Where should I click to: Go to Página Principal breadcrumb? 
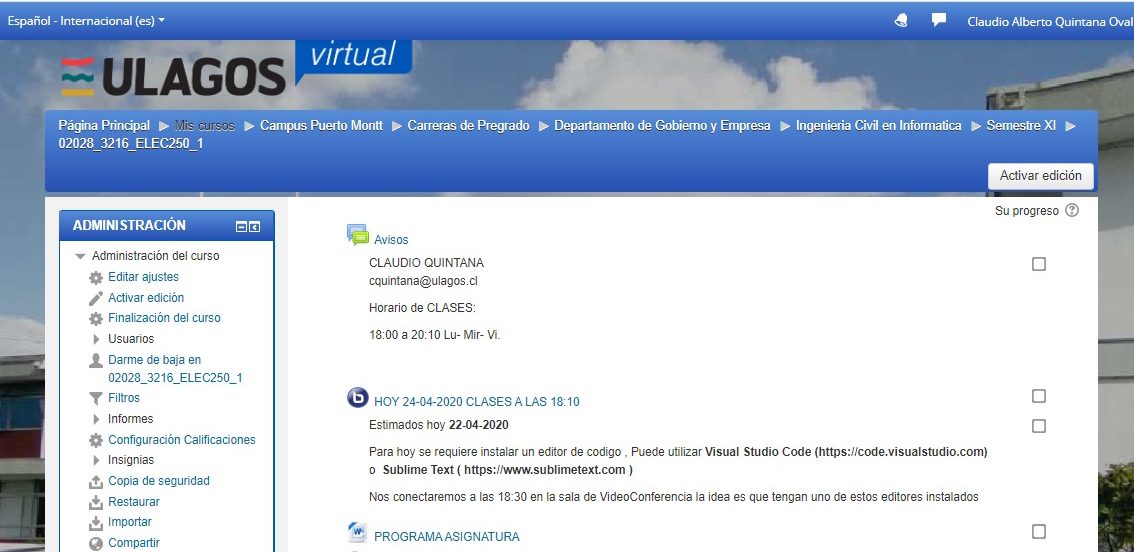(104, 125)
